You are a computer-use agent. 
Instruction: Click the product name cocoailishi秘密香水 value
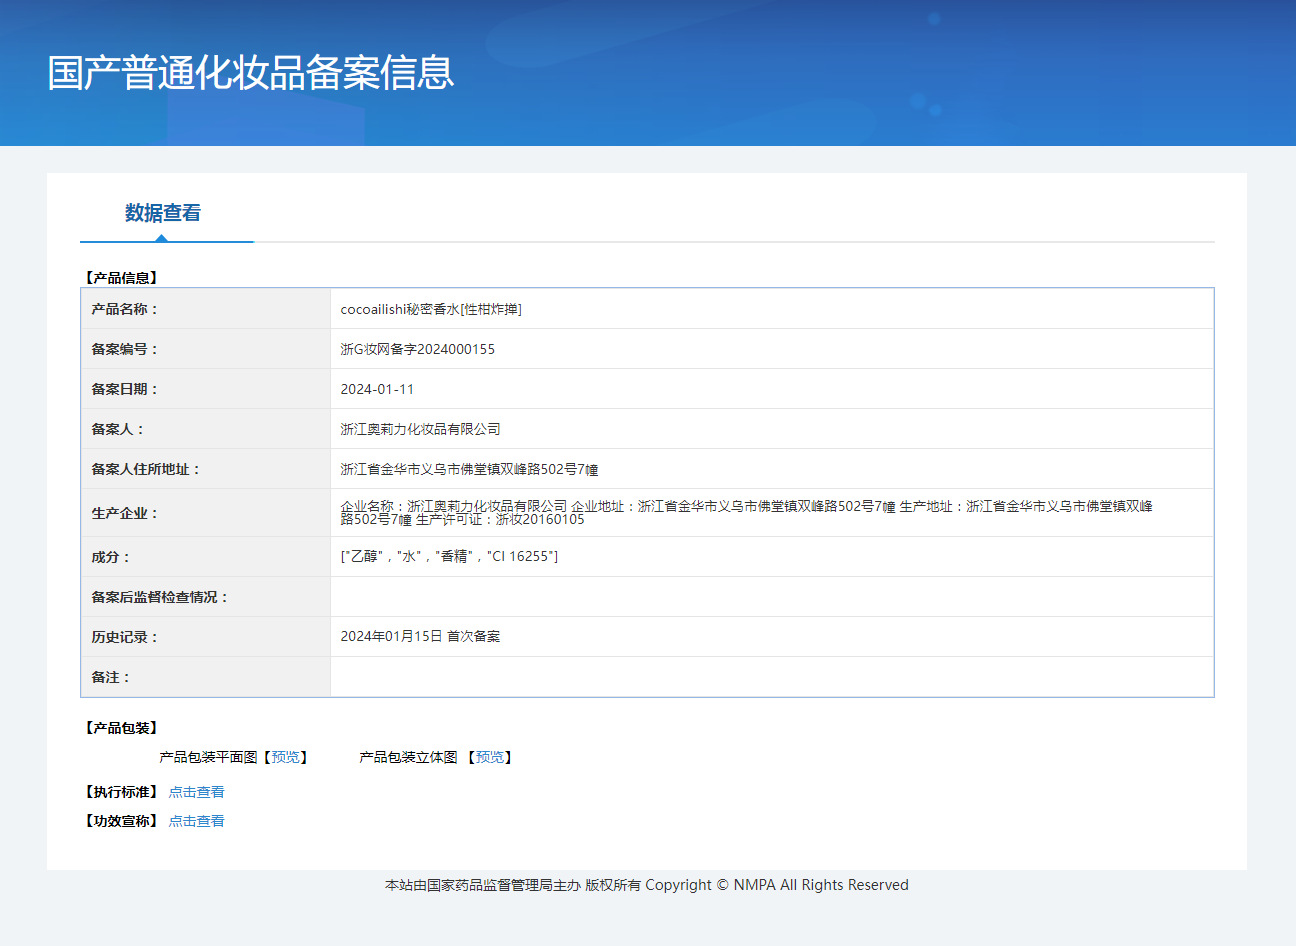(x=431, y=309)
